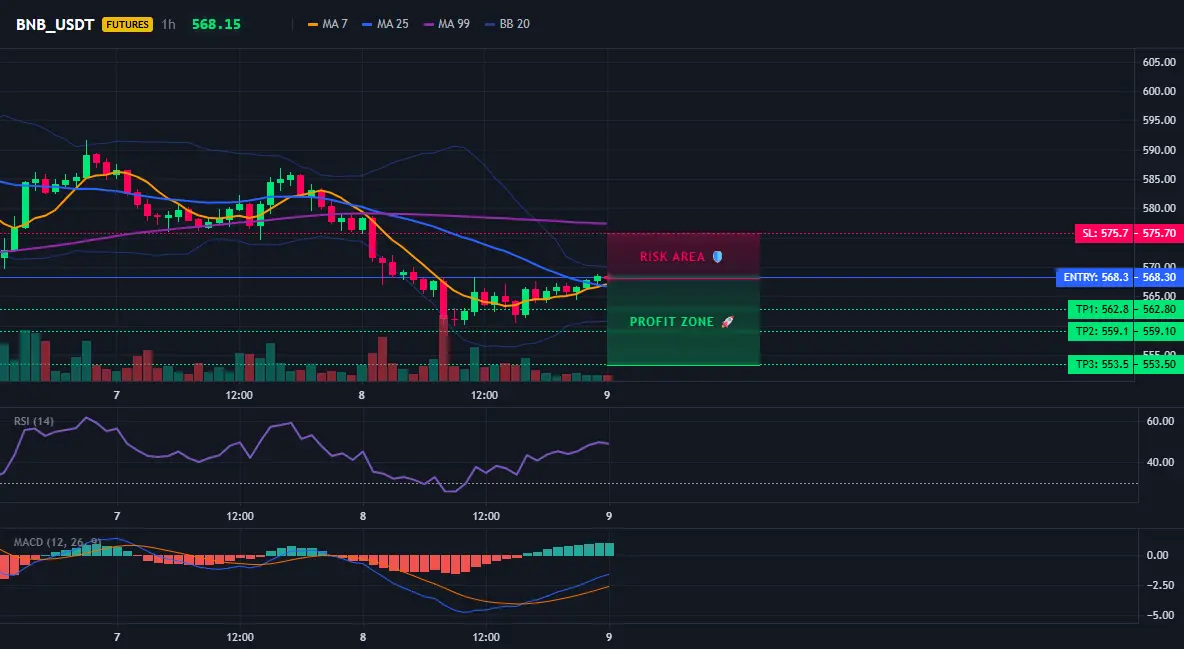Select the 1h timeframe label
The image size is (1184, 649).
[x=168, y=24]
